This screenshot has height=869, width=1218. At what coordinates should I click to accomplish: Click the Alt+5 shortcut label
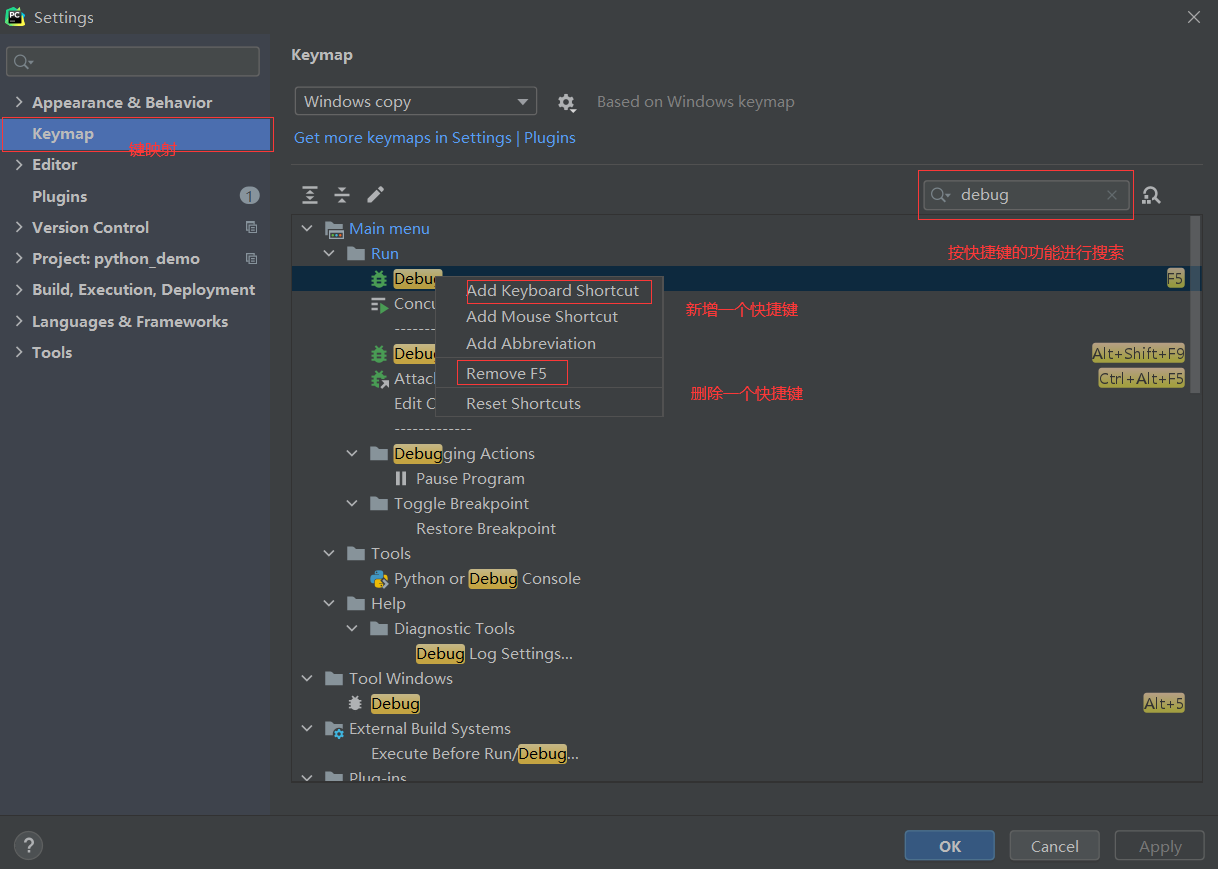click(x=1164, y=704)
